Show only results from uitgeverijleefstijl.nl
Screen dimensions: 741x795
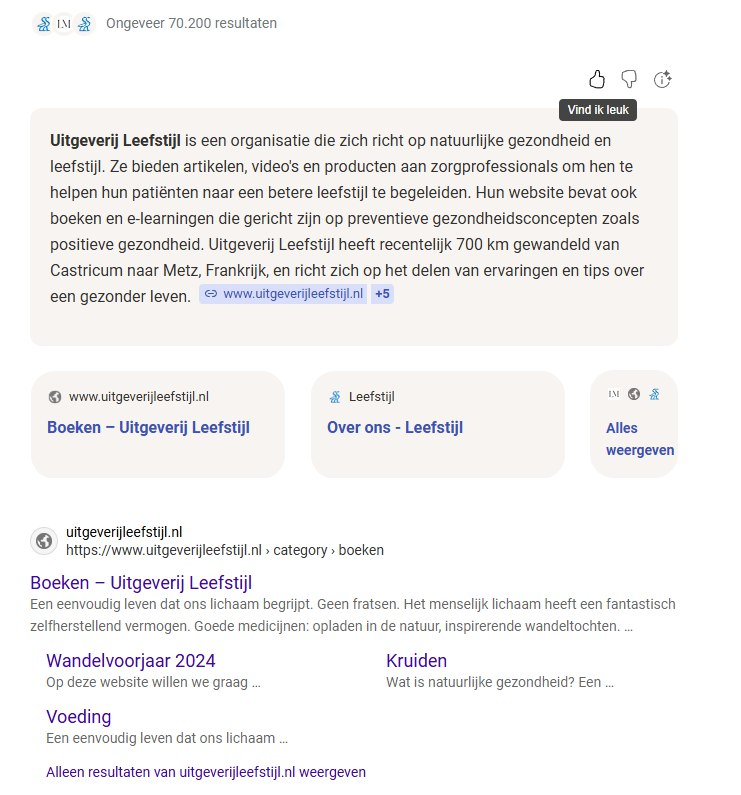[x=206, y=772]
